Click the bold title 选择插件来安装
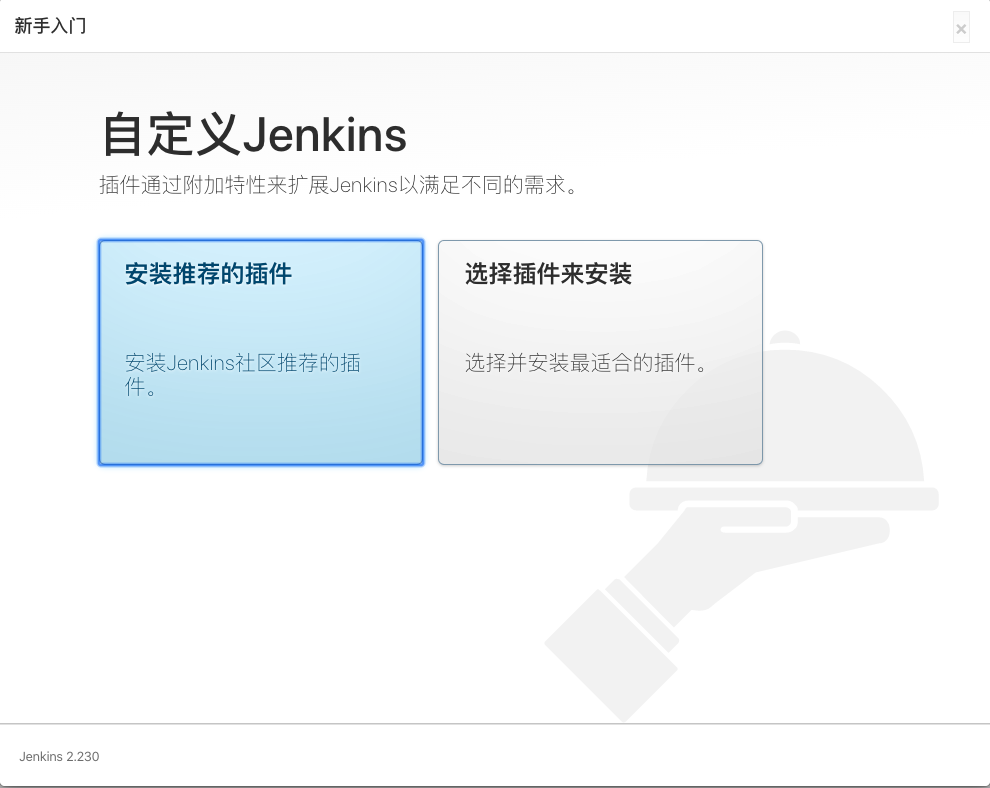 tap(548, 274)
